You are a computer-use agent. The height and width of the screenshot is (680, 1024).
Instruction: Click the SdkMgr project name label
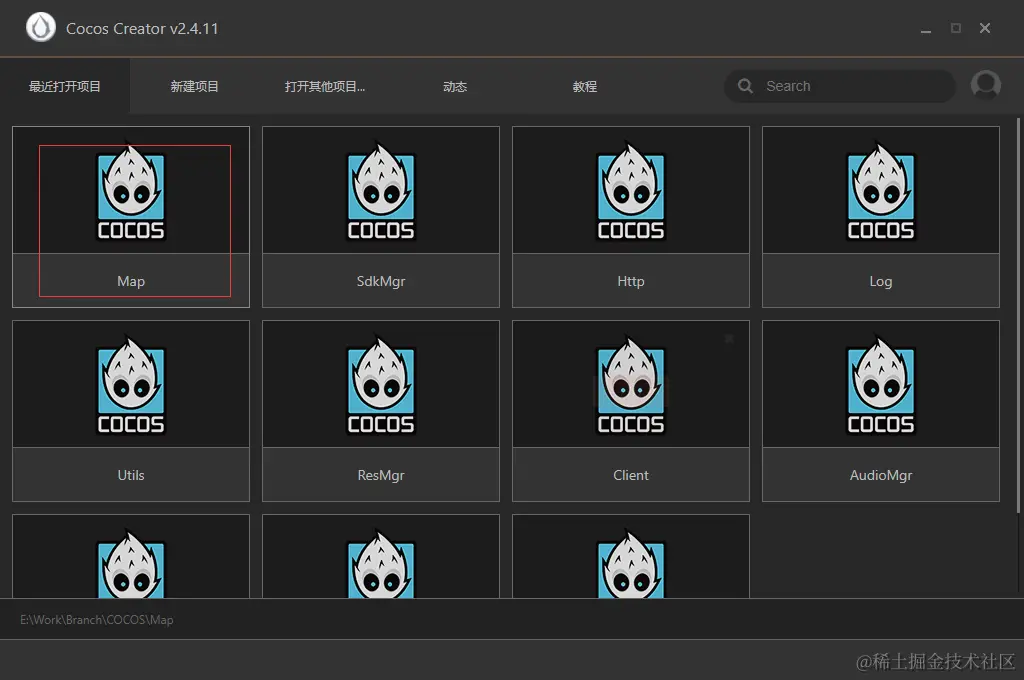click(x=381, y=282)
